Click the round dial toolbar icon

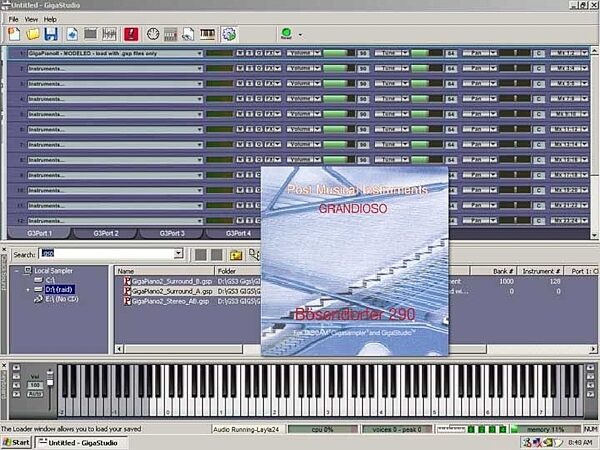click(x=153, y=34)
